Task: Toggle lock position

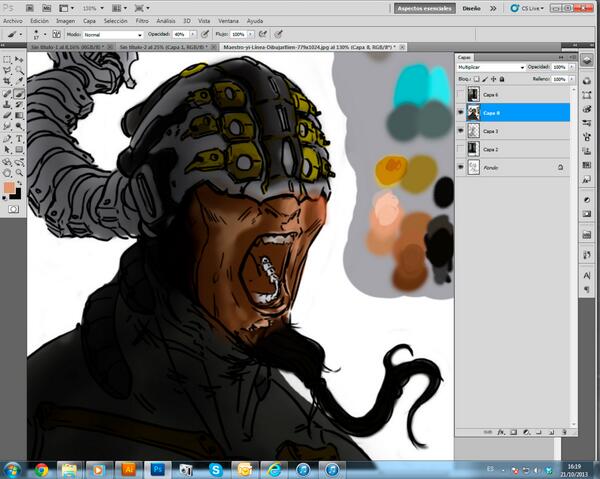Action: (493, 79)
